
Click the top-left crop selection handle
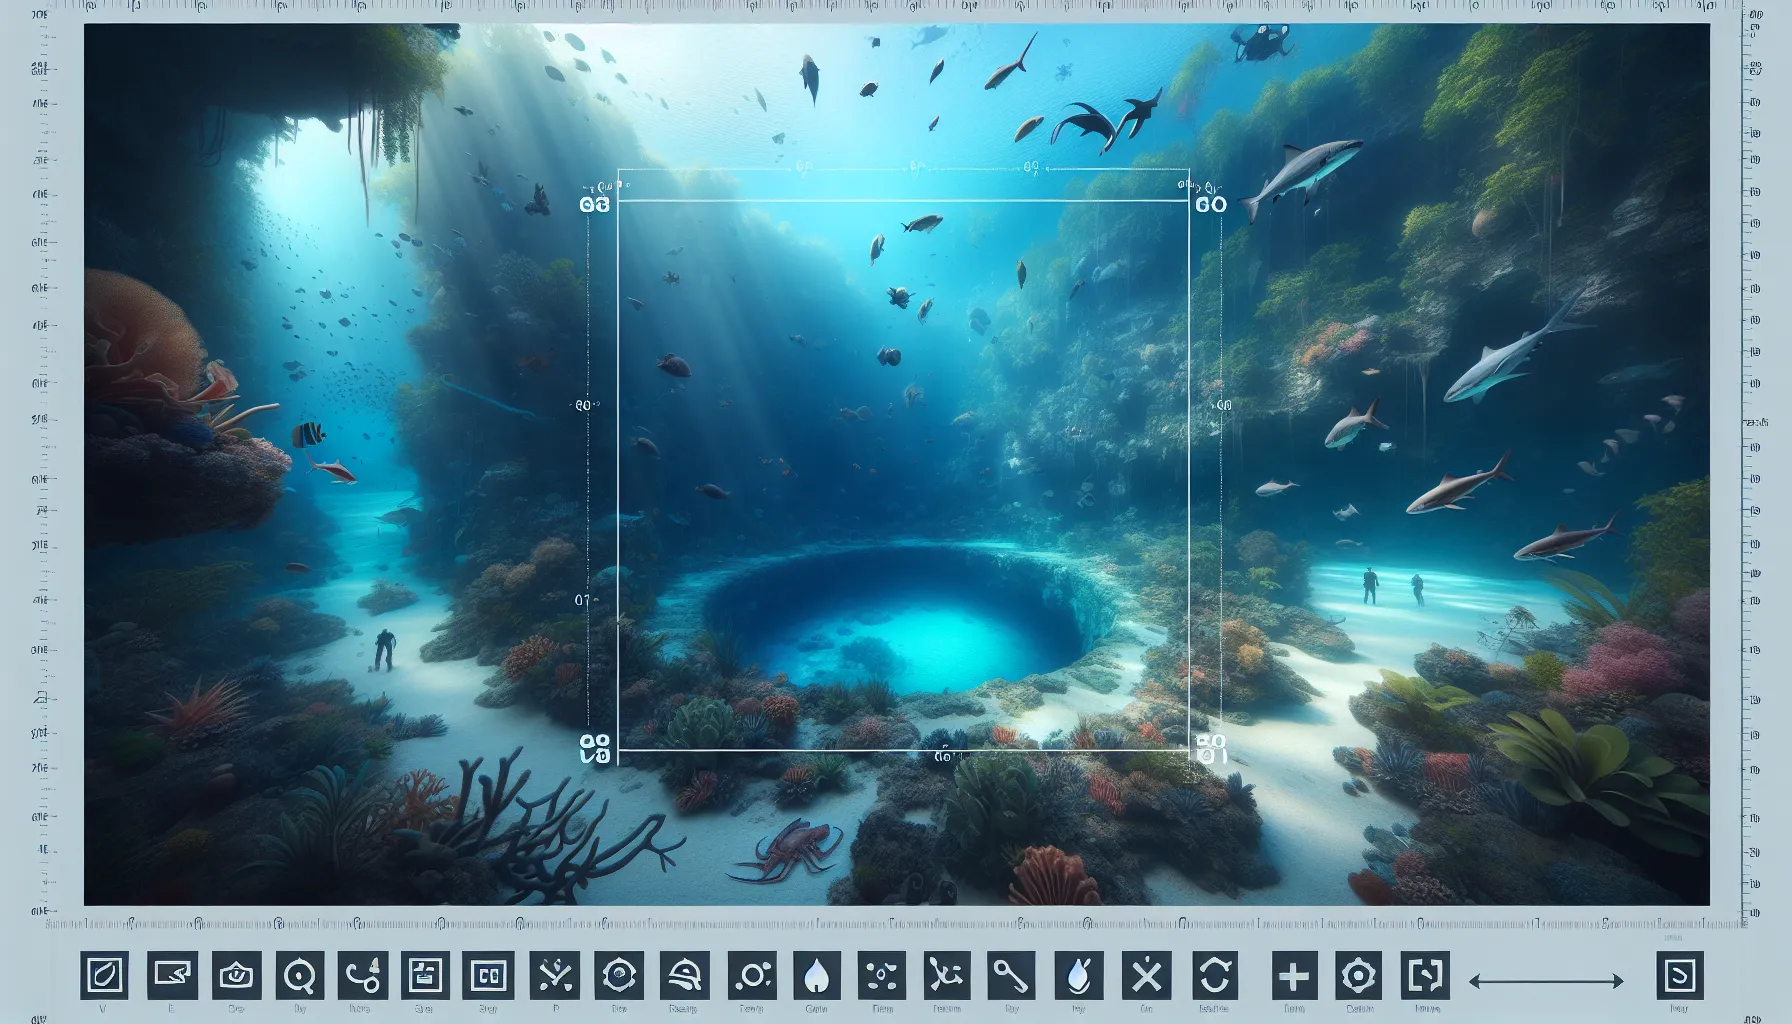coord(619,202)
